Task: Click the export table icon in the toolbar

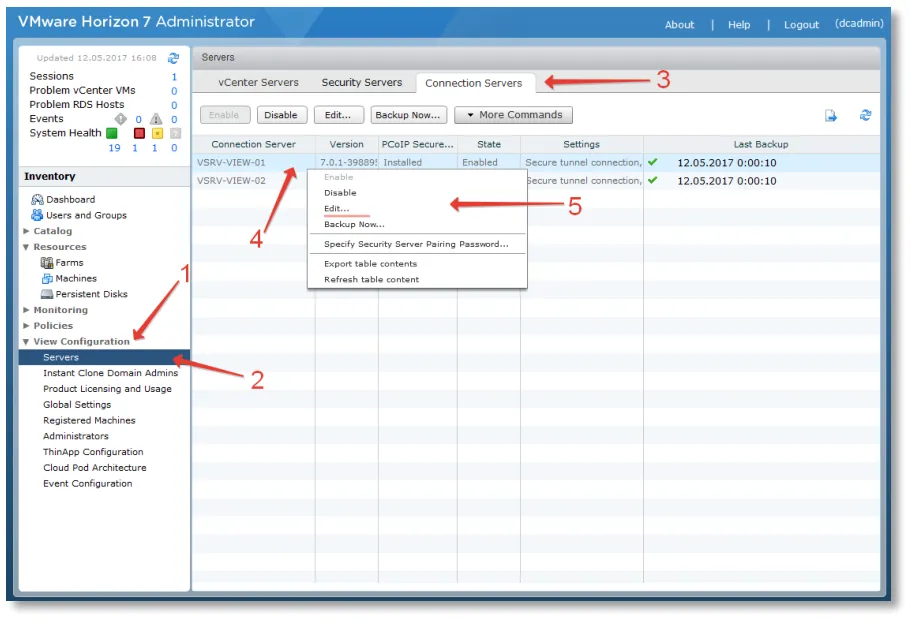Action: 831,116
